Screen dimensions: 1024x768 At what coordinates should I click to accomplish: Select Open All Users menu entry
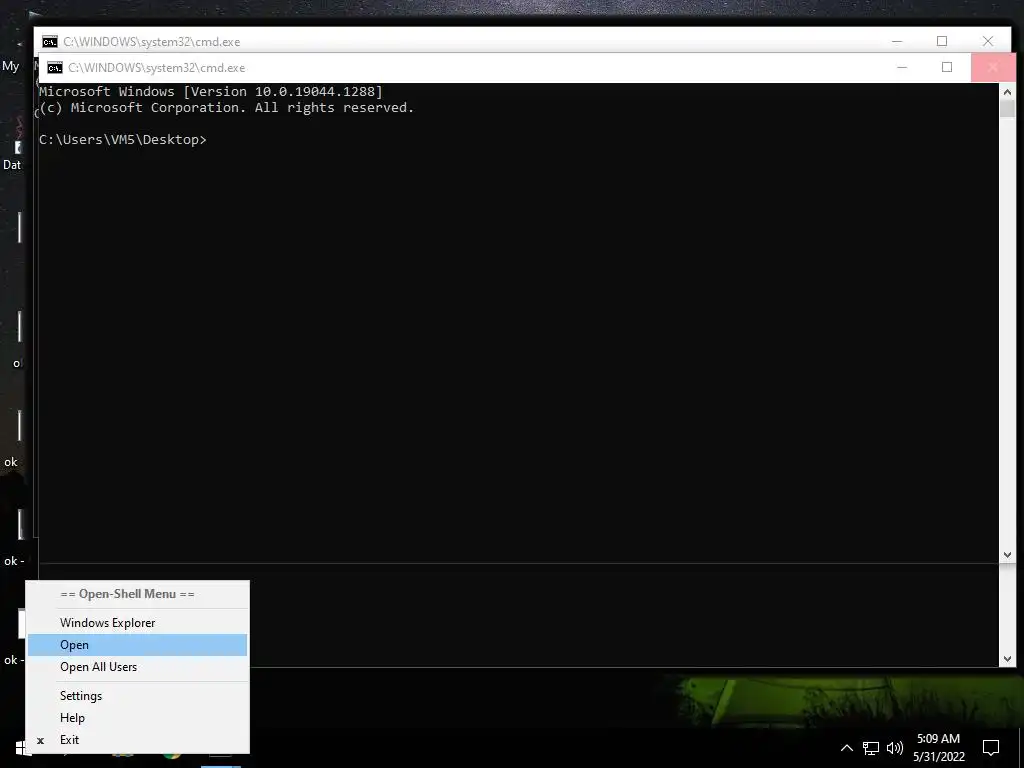(137, 667)
